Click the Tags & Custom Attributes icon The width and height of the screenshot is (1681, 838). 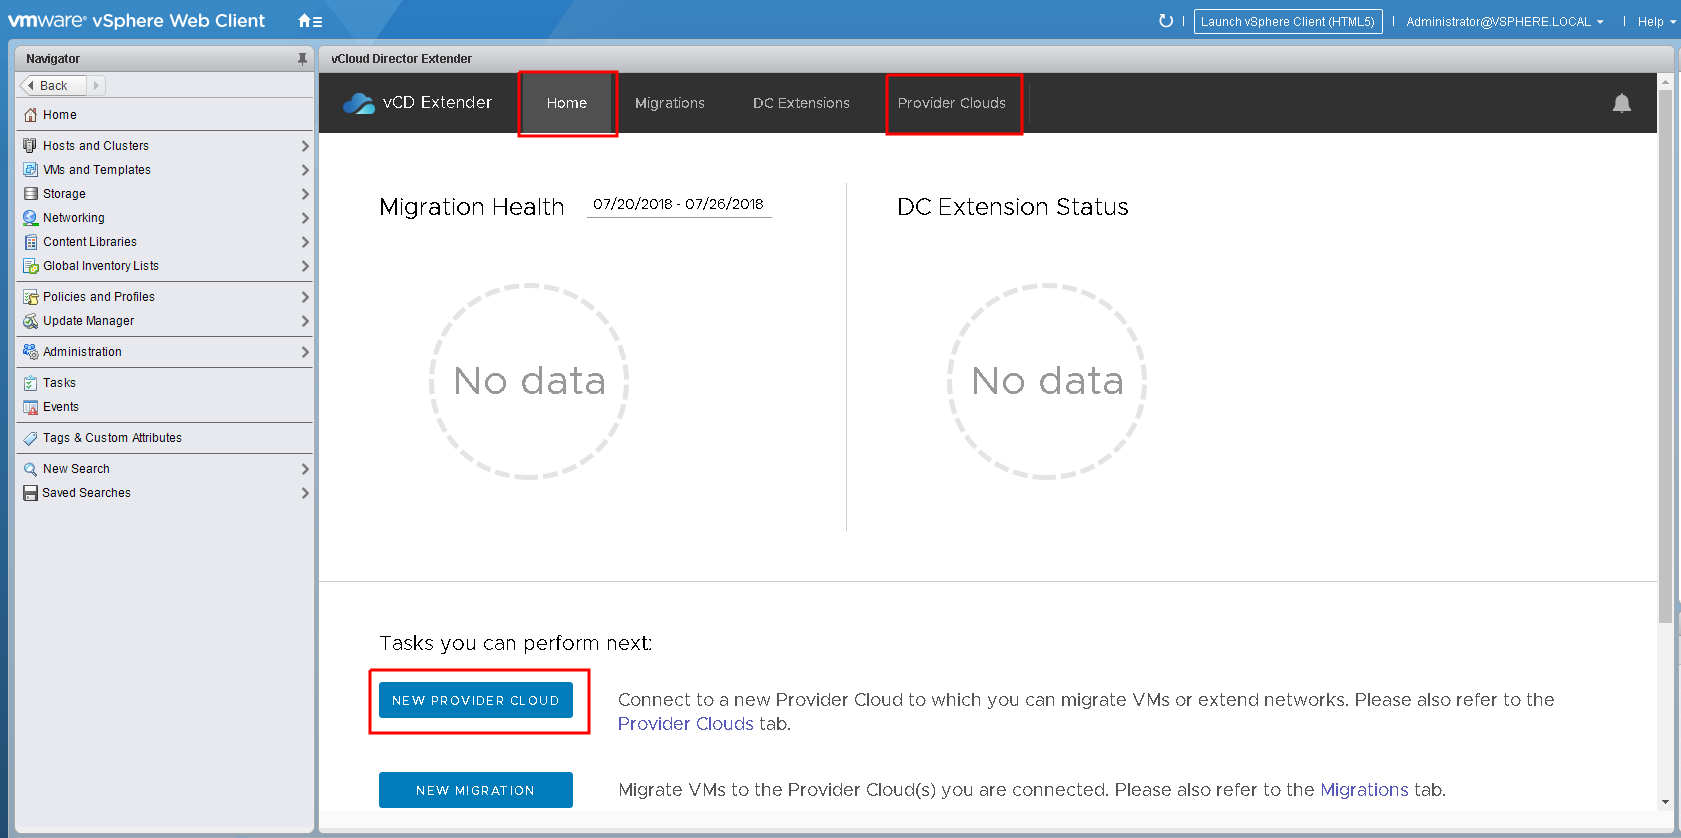[30, 438]
